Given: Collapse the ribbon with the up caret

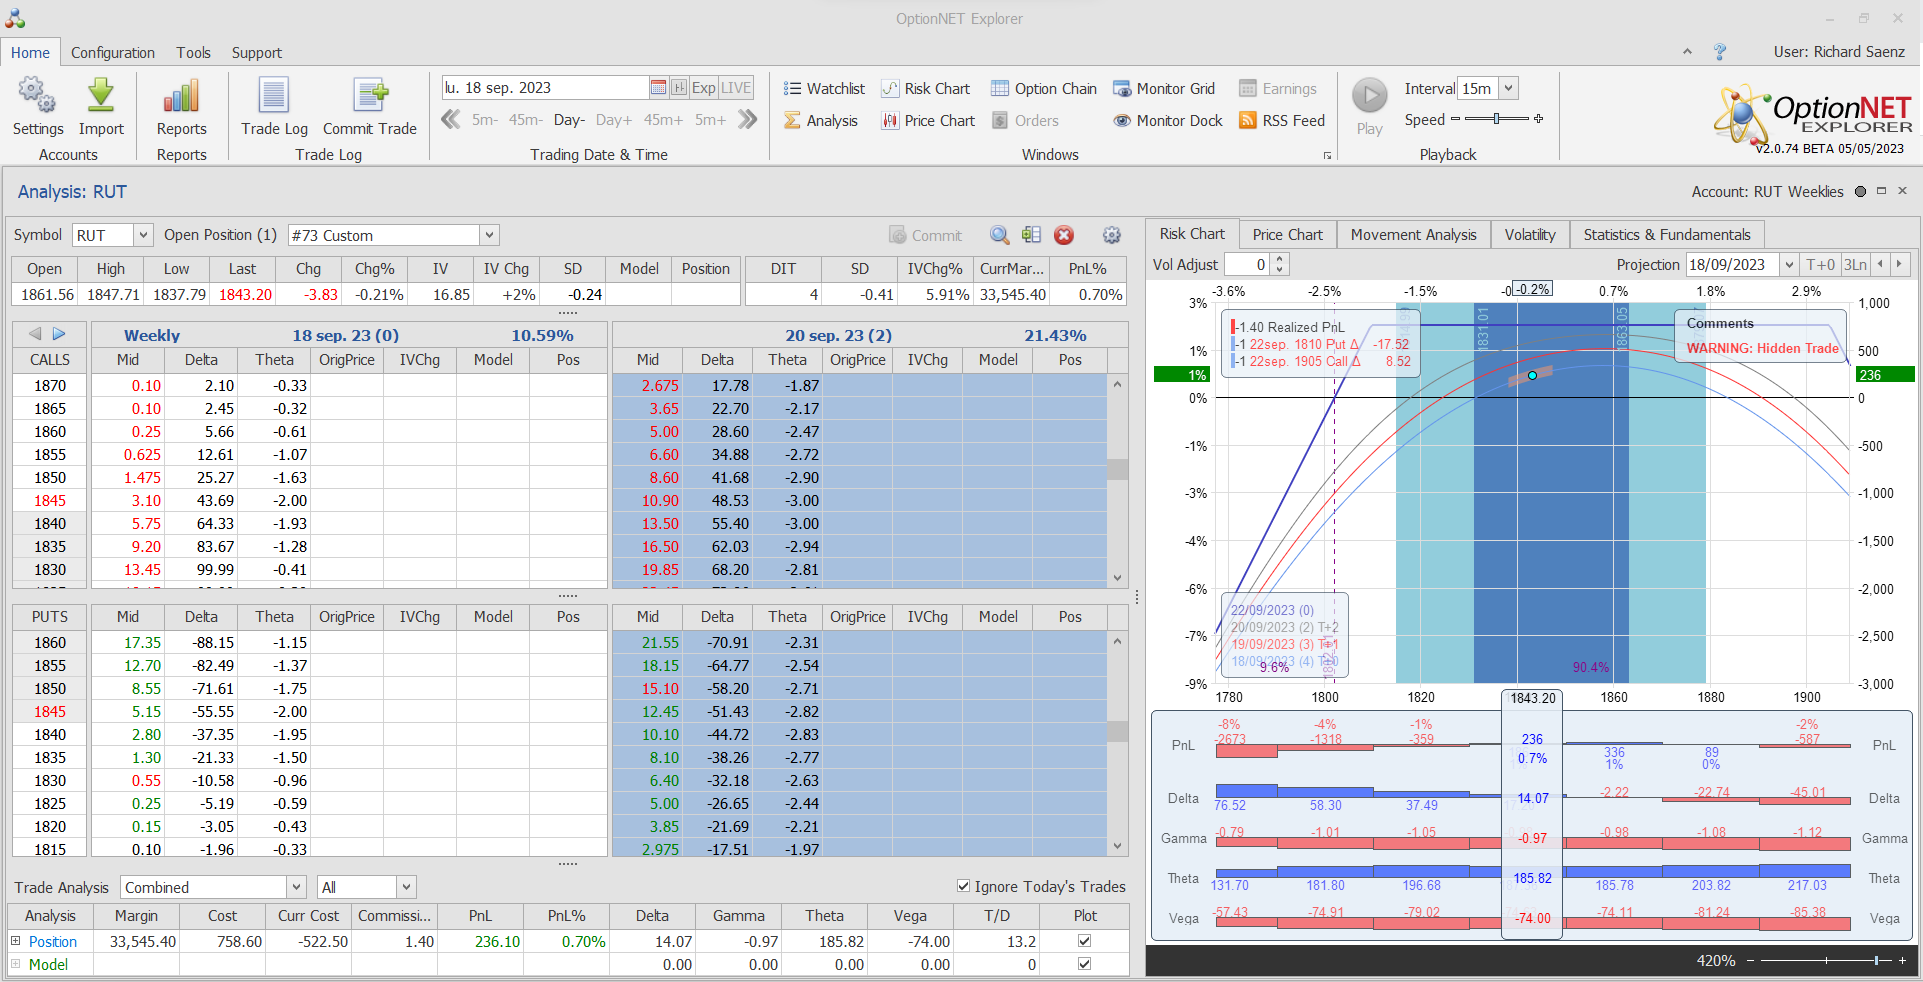Looking at the screenshot, I should click(x=1687, y=52).
